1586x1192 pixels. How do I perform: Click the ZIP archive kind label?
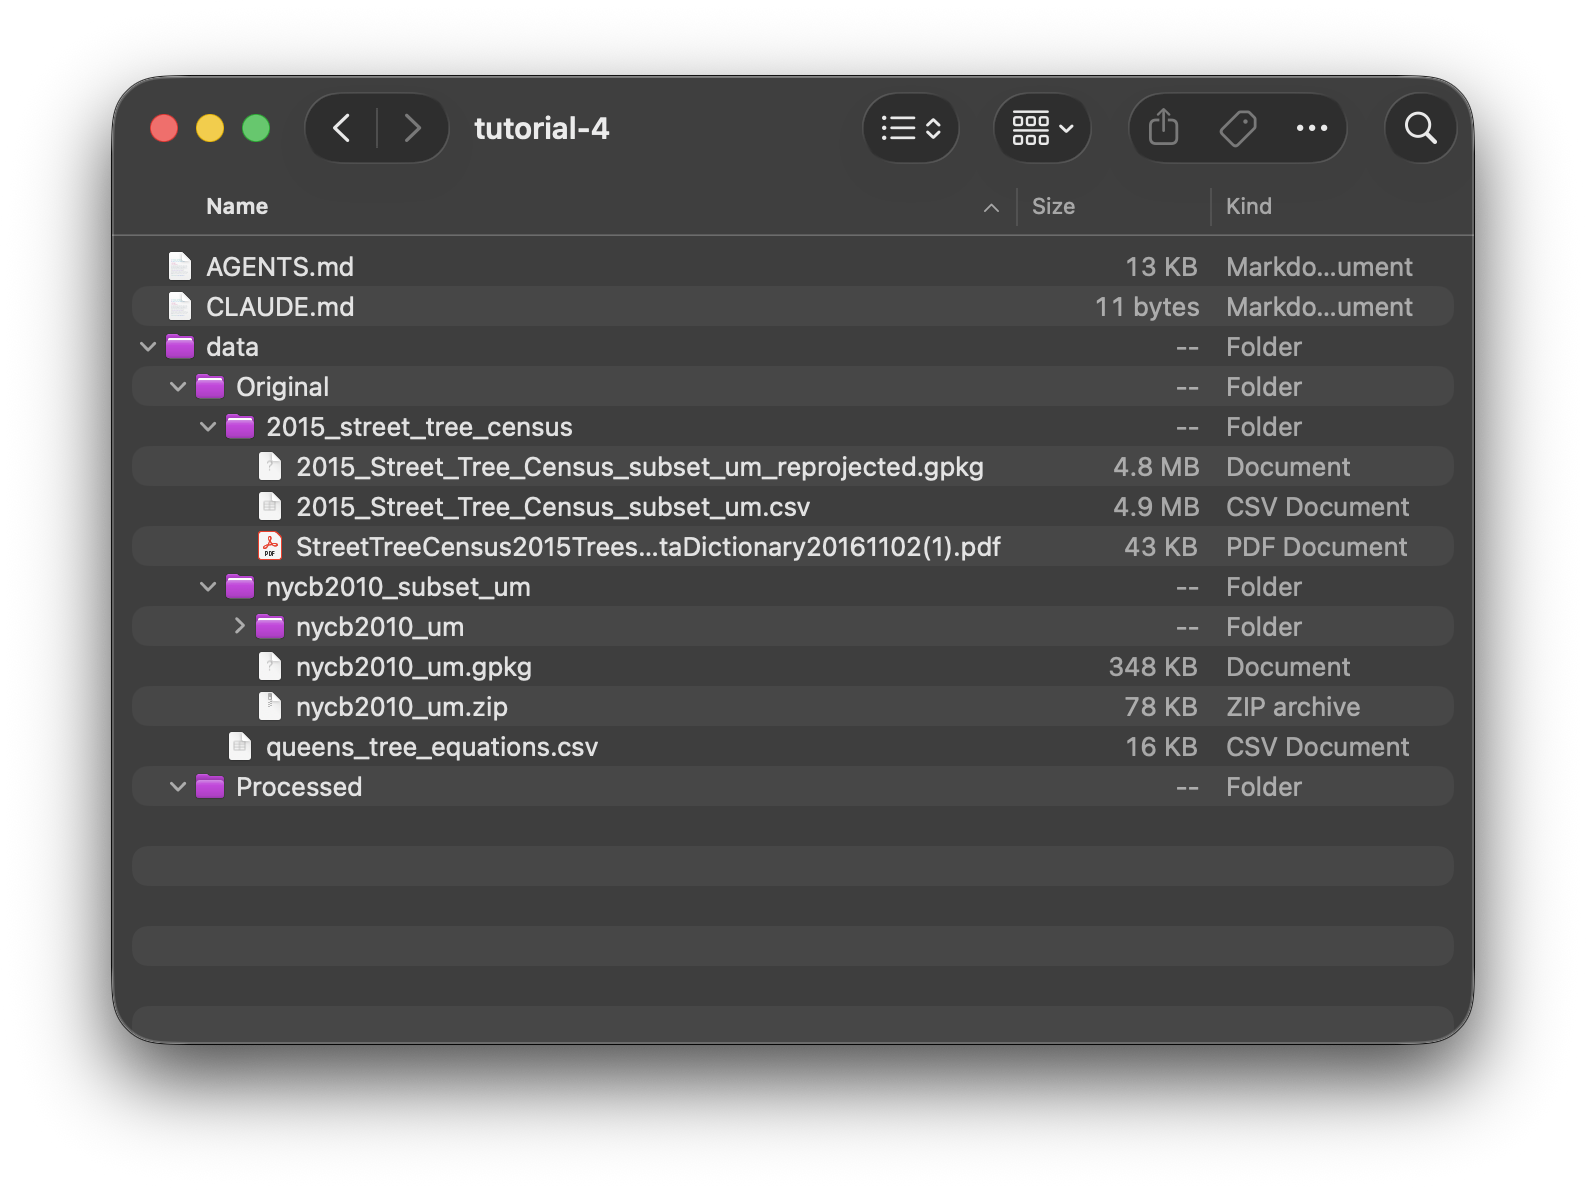tap(1293, 707)
